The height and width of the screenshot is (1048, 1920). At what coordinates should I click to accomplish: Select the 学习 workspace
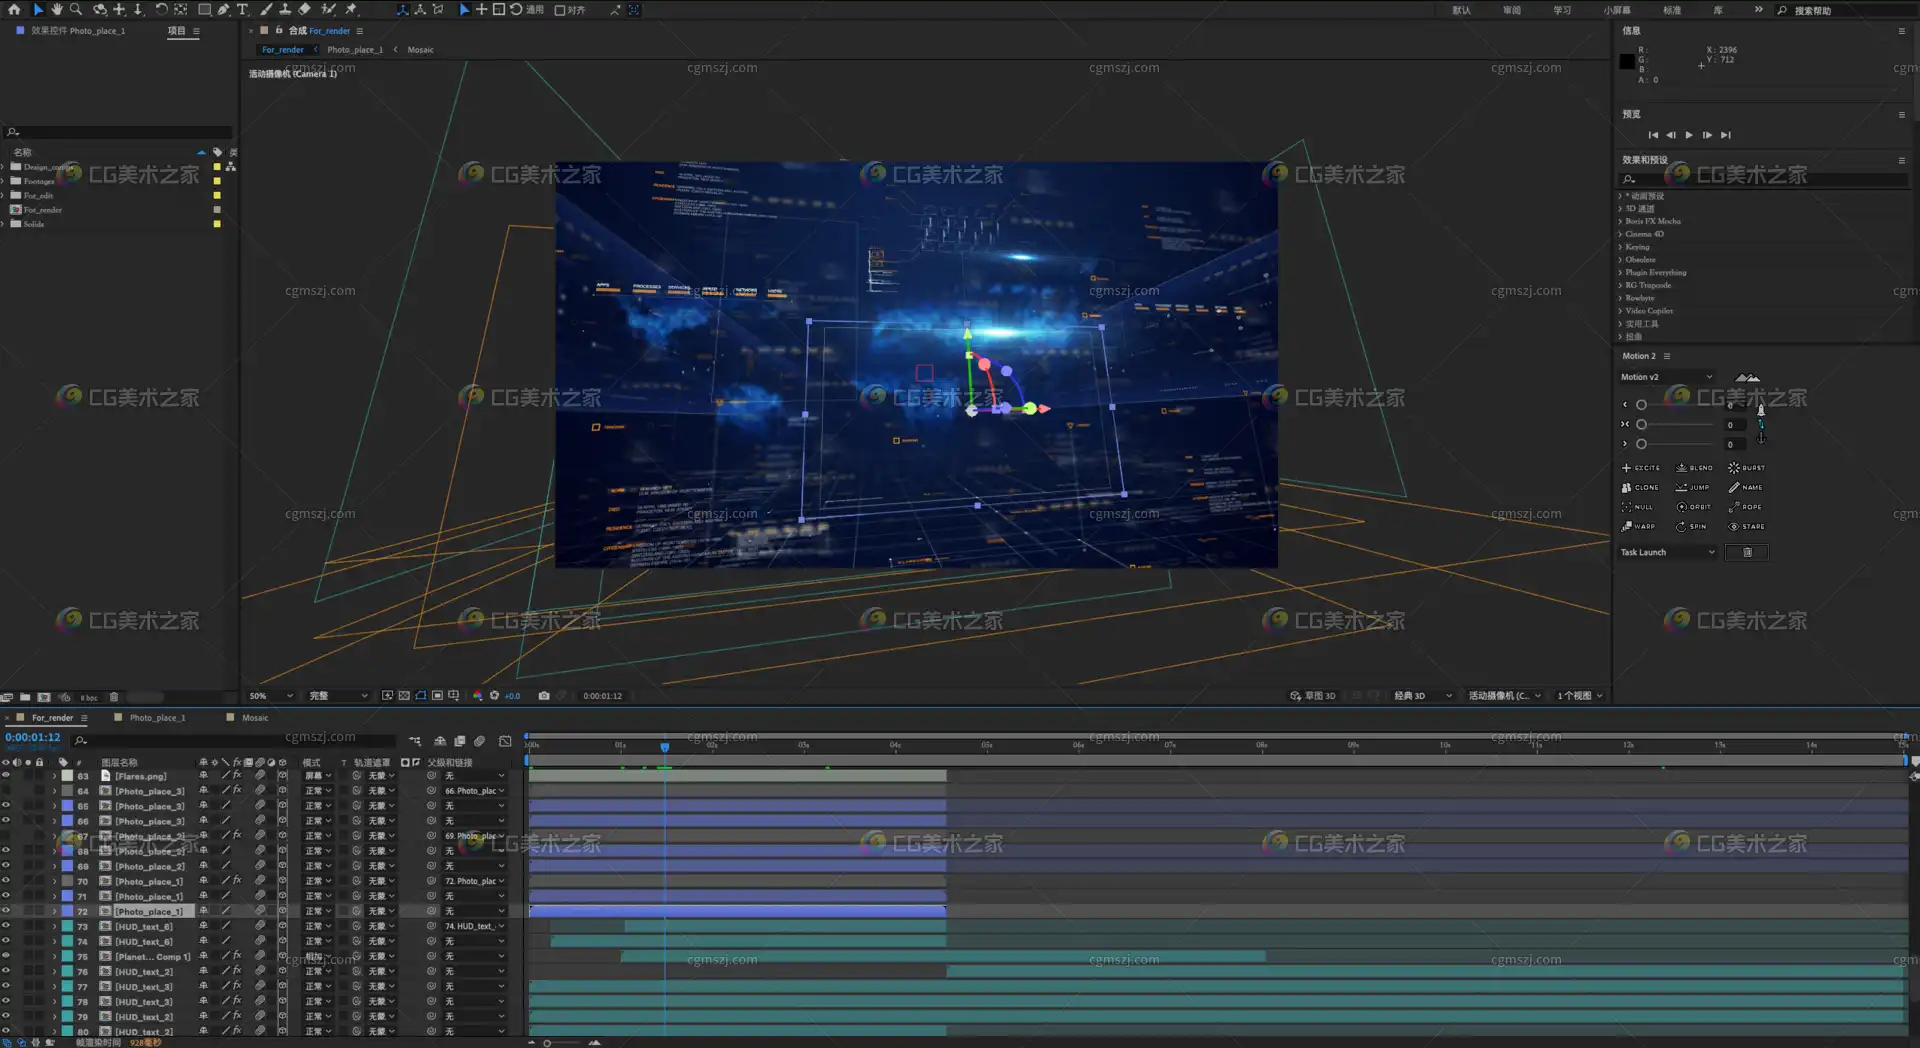click(x=1562, y=10)
